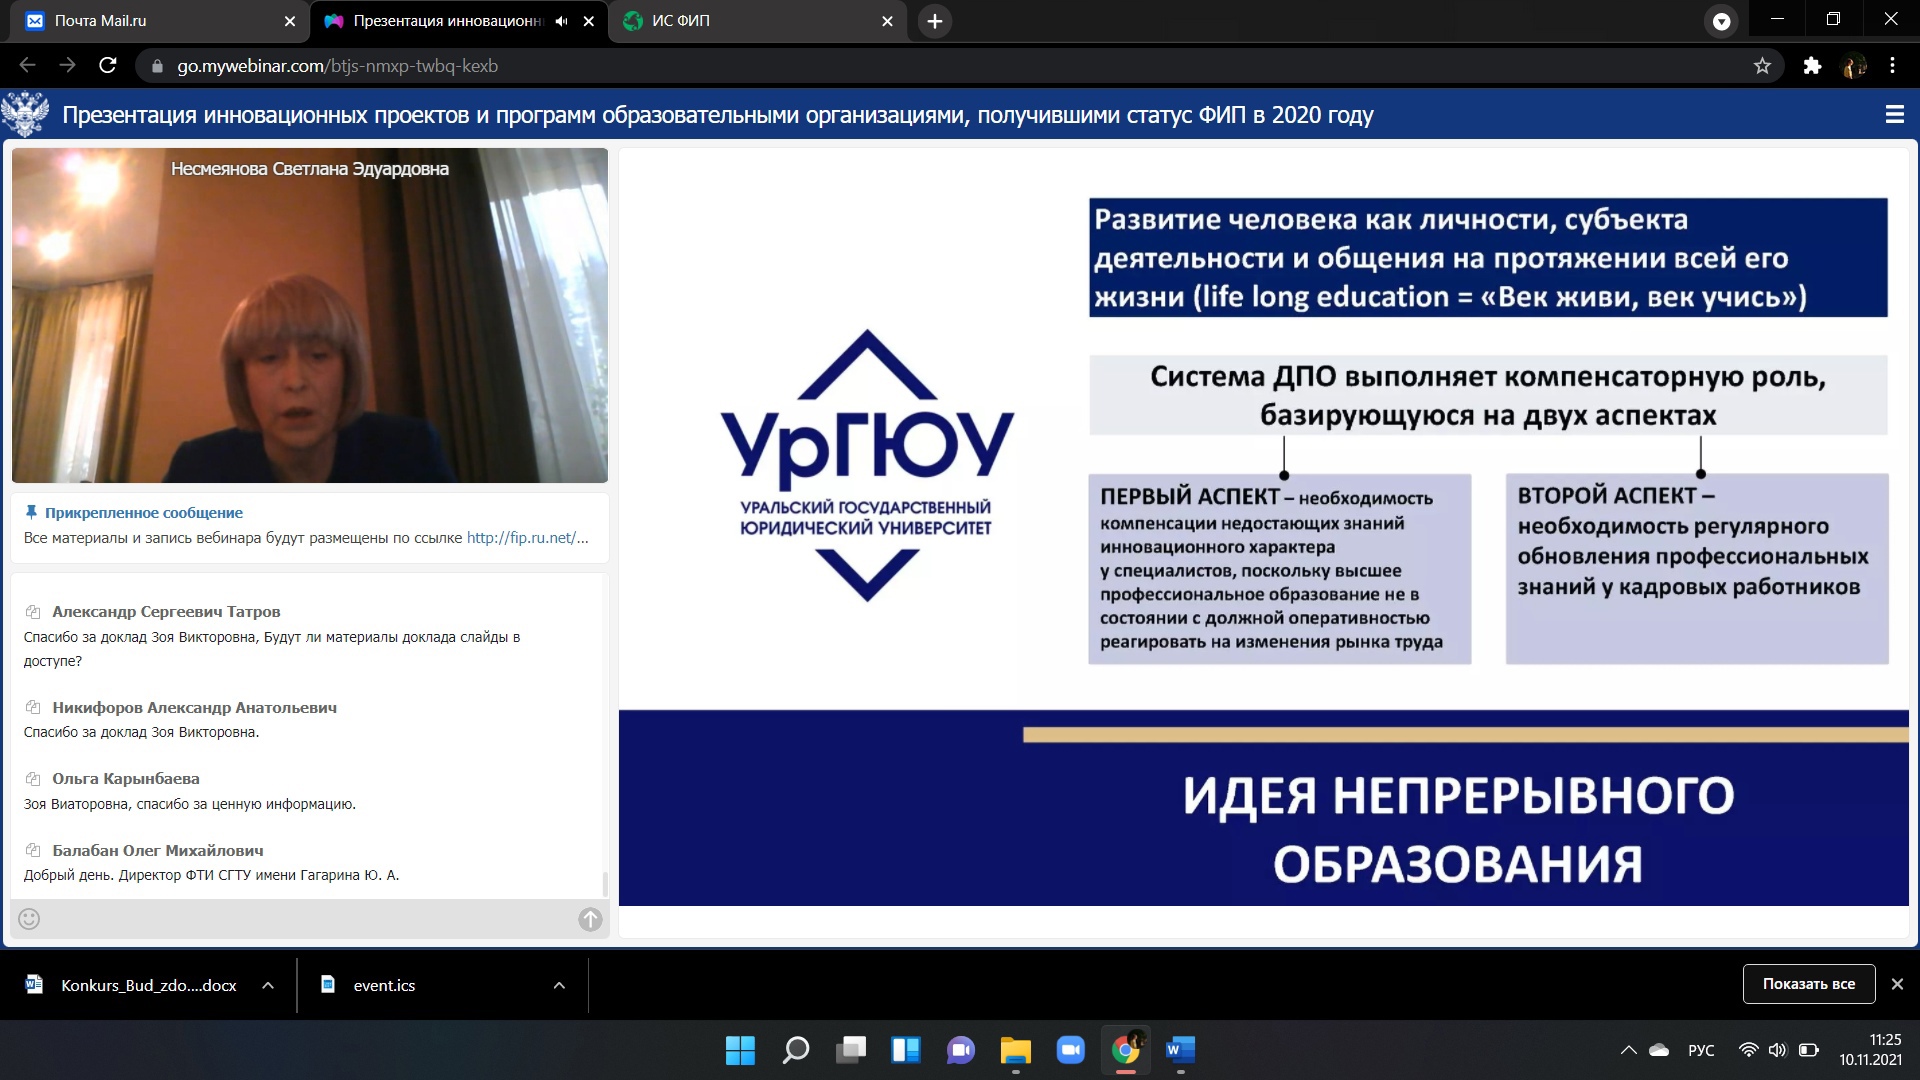This screenshot has width=1920, height=1080.
Task: Click the chat message input field
Action: pyautogui.click(x=309, y=919)
